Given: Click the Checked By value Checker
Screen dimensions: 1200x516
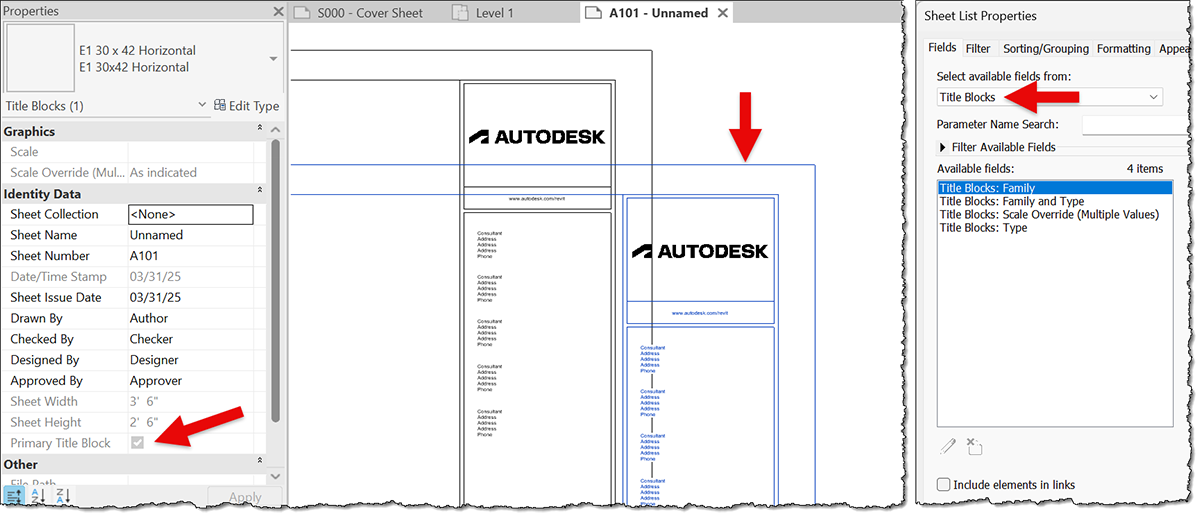Looking at the screenshot, I should click(x=151, y=339).
